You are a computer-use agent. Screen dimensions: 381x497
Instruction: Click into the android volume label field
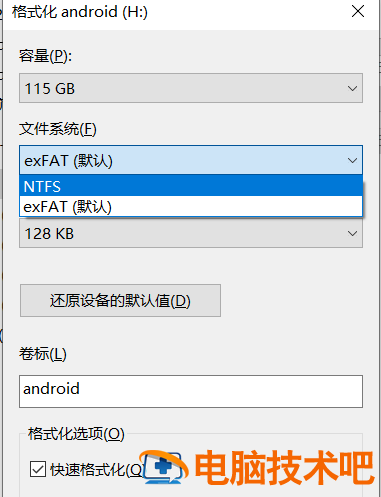coord(191,391)
